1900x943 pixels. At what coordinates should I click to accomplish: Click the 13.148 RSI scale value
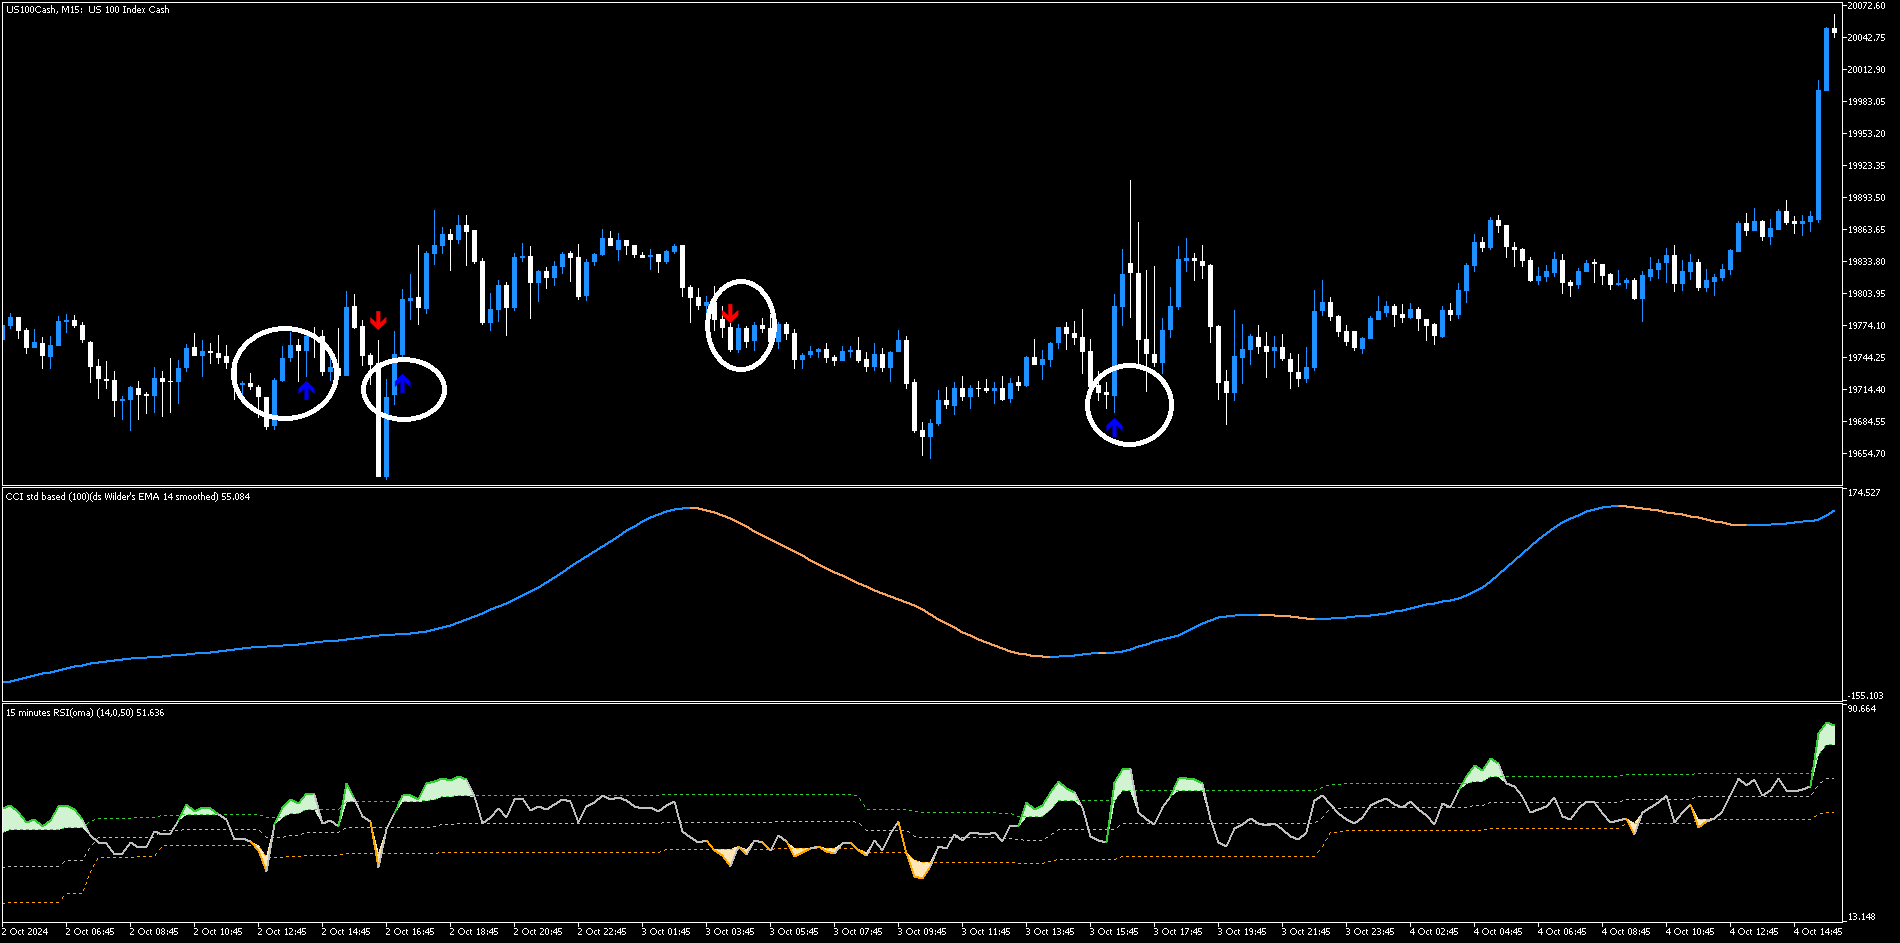point(1862,917)
